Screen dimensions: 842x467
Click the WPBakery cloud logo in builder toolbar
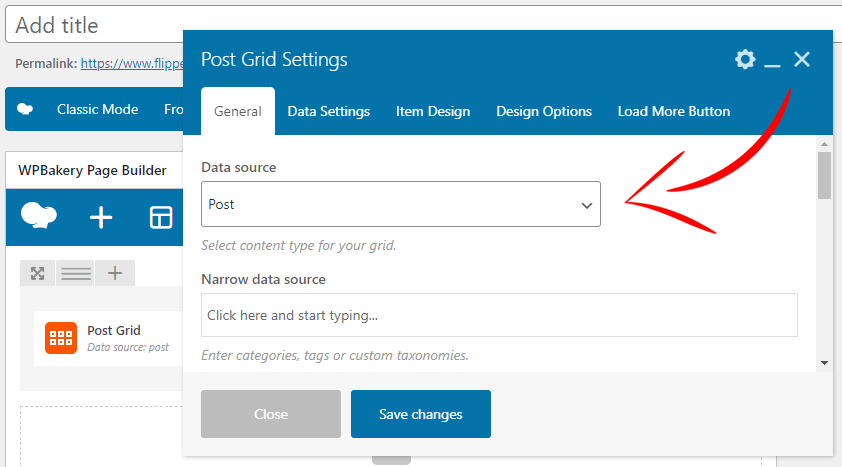pos(39,216)
